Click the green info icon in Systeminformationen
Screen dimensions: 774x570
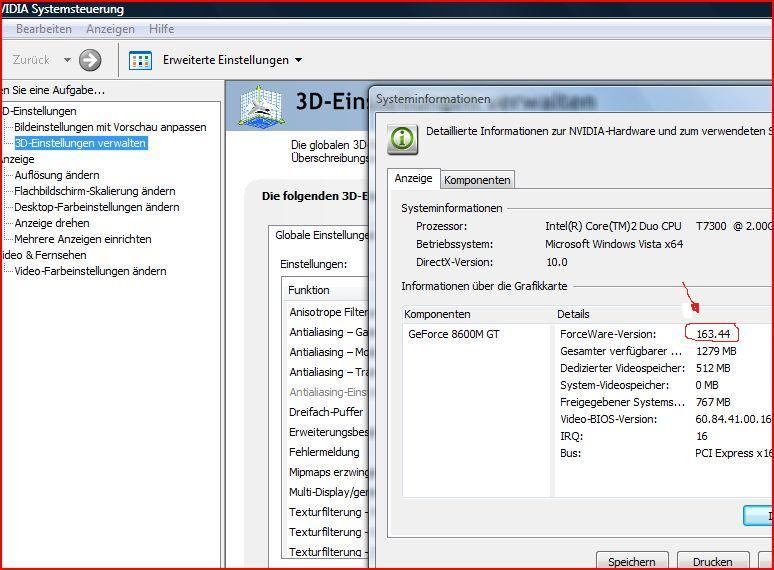pyautogui.click(x=402, y=140)
